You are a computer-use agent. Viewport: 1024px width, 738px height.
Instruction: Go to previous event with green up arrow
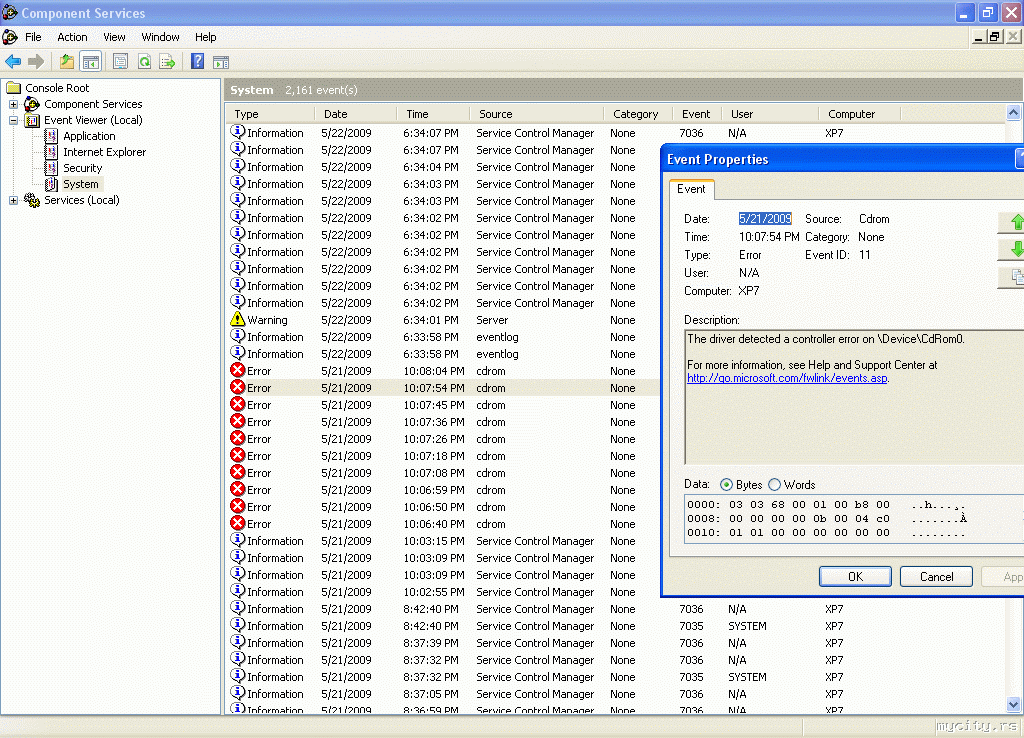pyautogui.click(x=1016, y=222)
